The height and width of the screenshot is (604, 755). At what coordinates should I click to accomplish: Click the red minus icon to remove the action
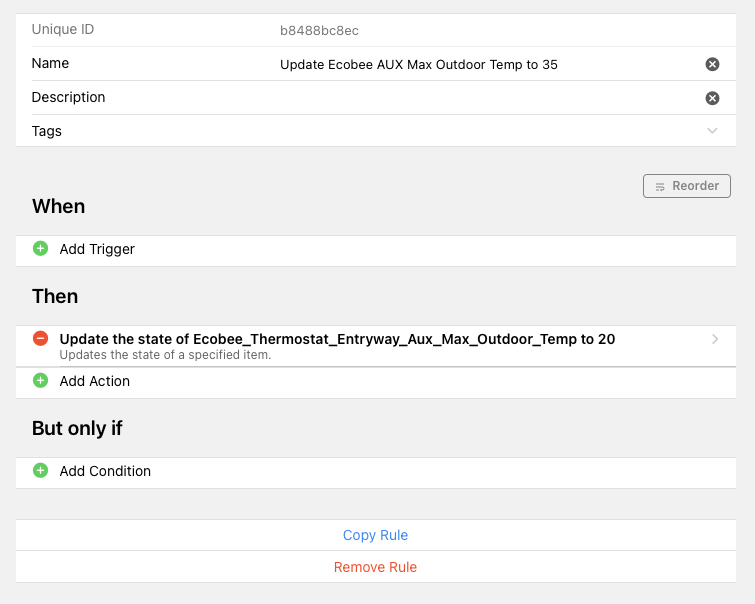tap(40, 339)
